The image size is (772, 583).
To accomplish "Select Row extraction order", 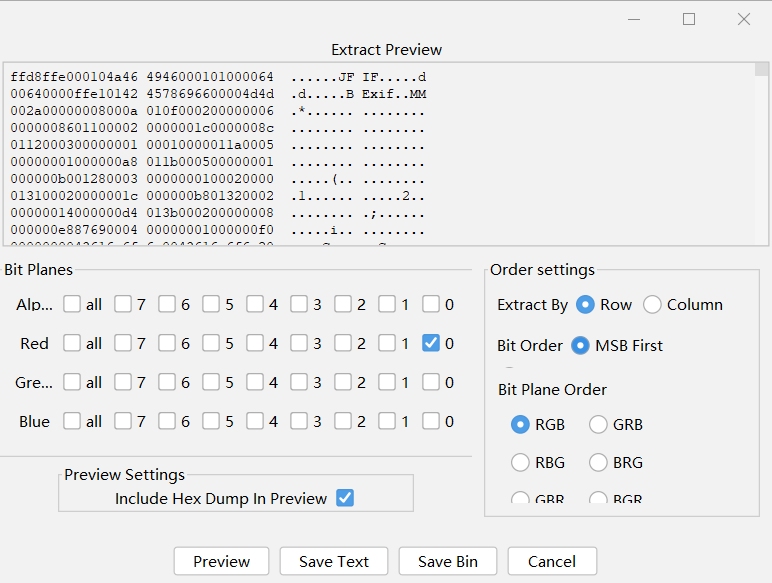I will coord(585,305).
